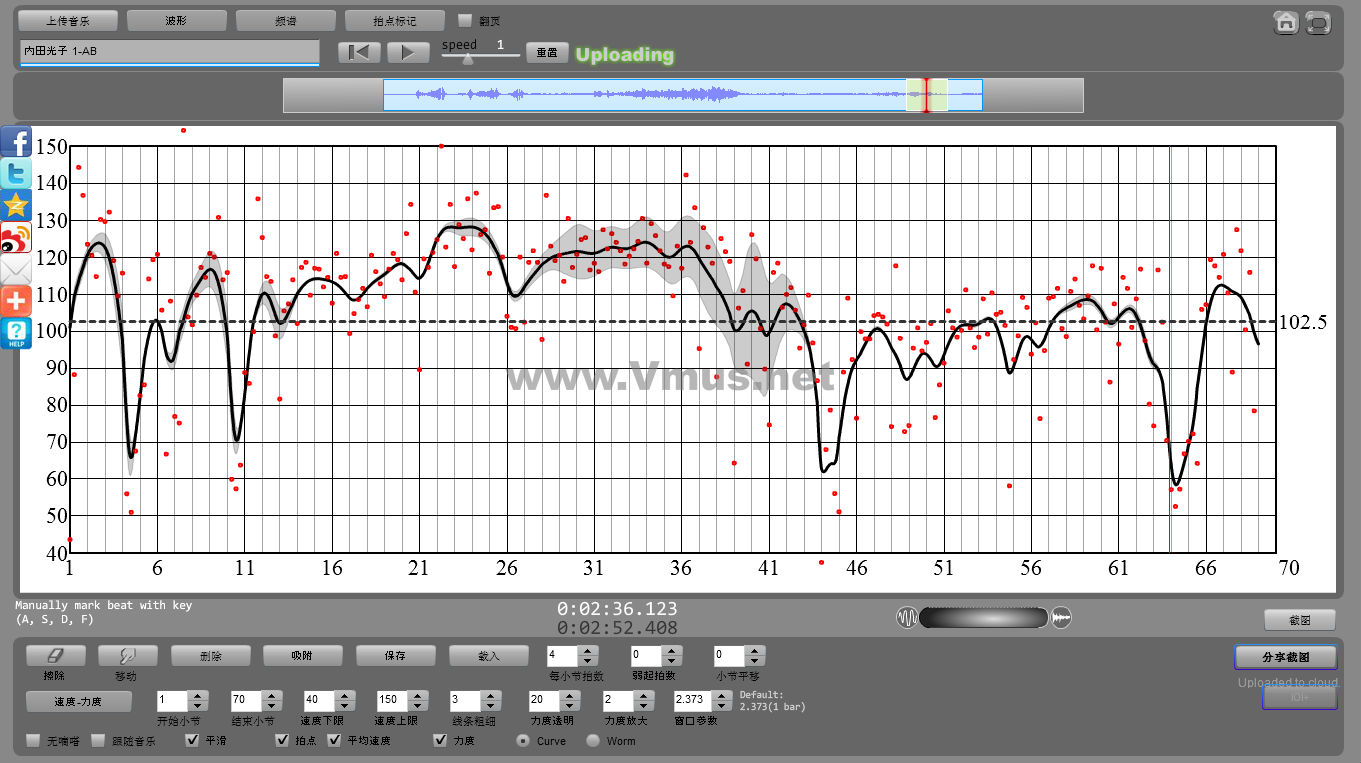The image size is (1361, 763).
Task: Open the Help question mark icon
Action: (16, 333)
